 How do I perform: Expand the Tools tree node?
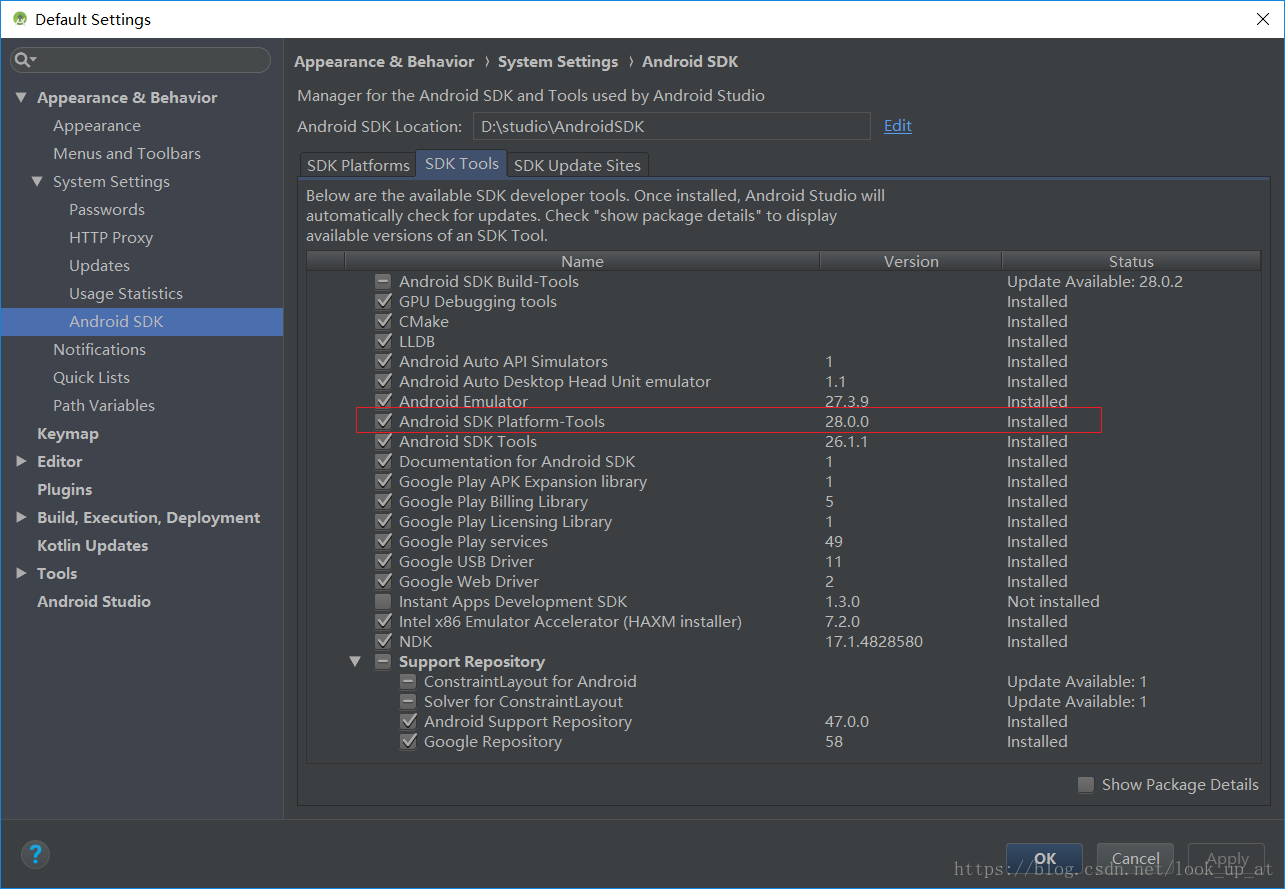(21, 574)
